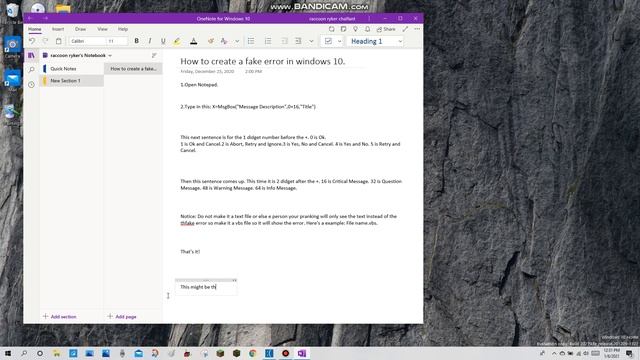Image resolution: width=640 pixels, height=360 pixels.
Task: Click the "That's it!" line
Action: (x=190, y=252)
